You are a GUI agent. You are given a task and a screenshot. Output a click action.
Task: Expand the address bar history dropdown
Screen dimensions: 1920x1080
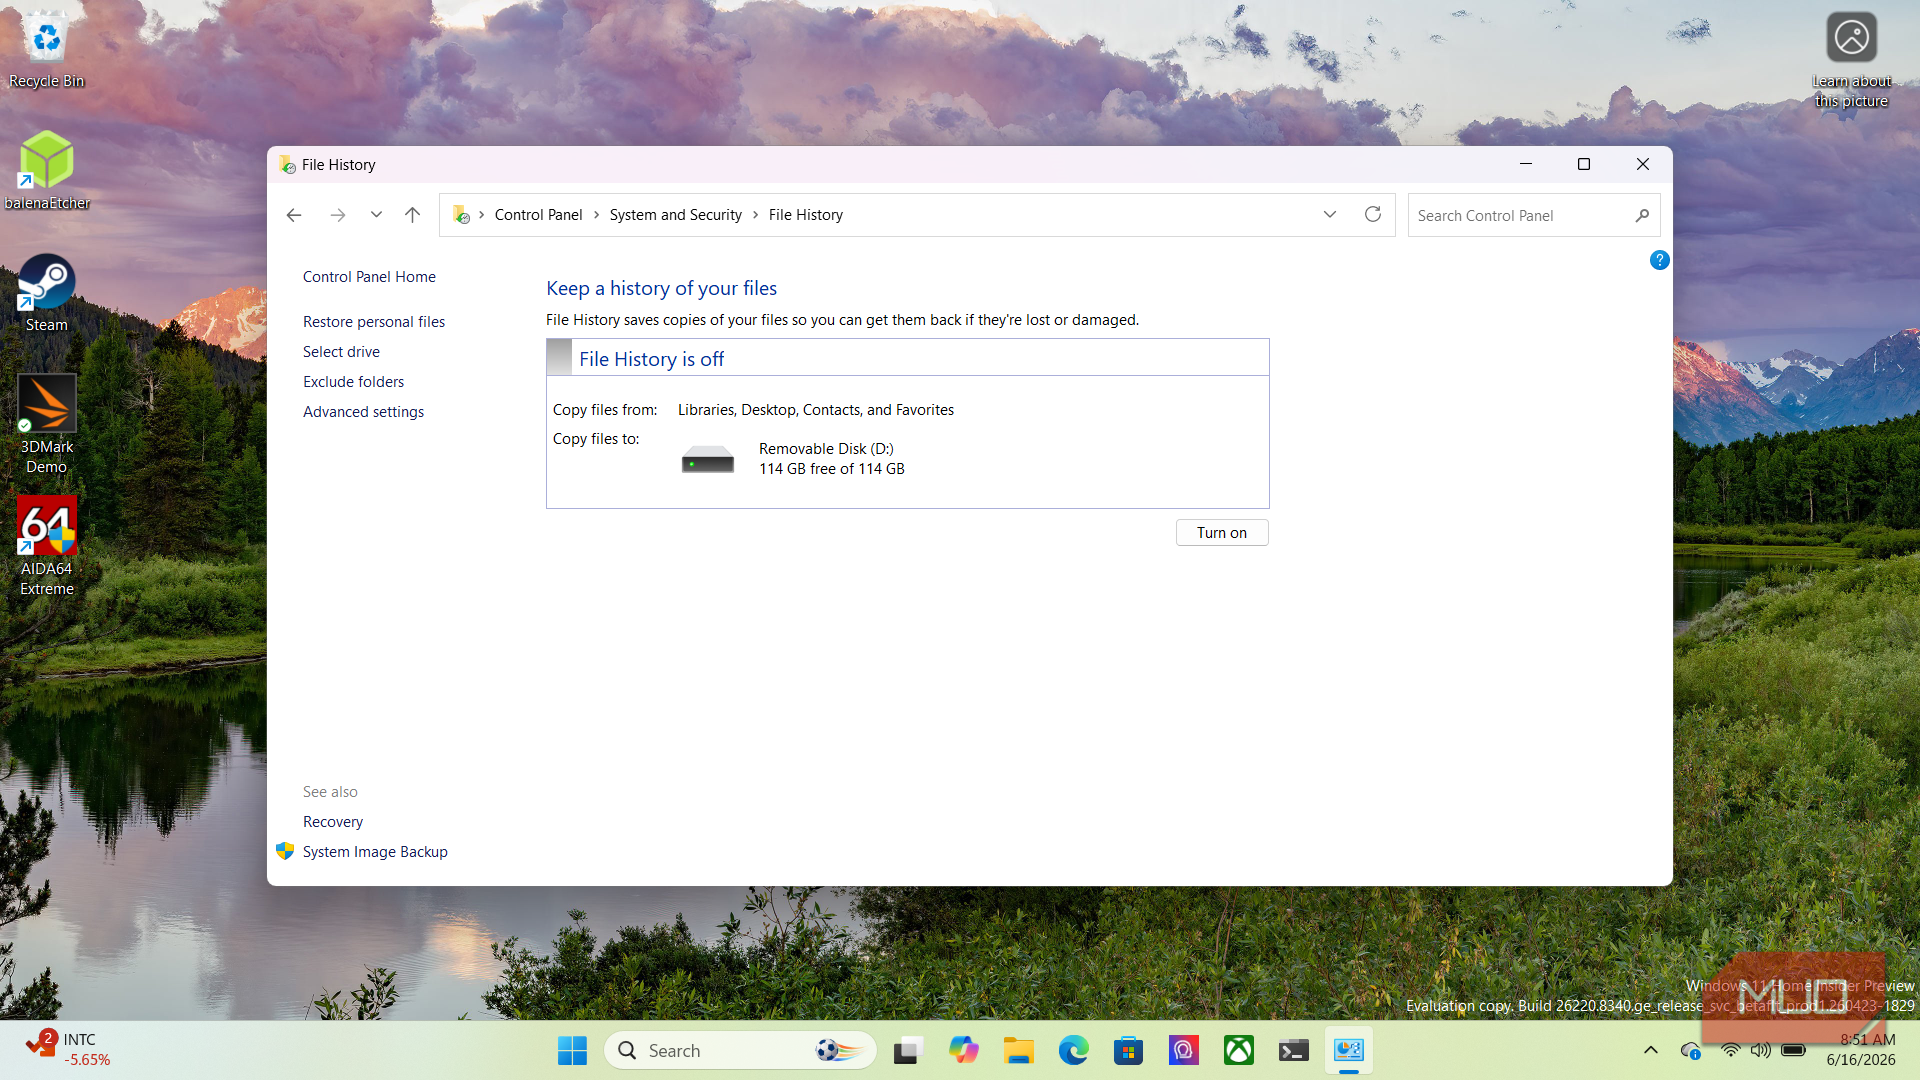point(1330,215)
